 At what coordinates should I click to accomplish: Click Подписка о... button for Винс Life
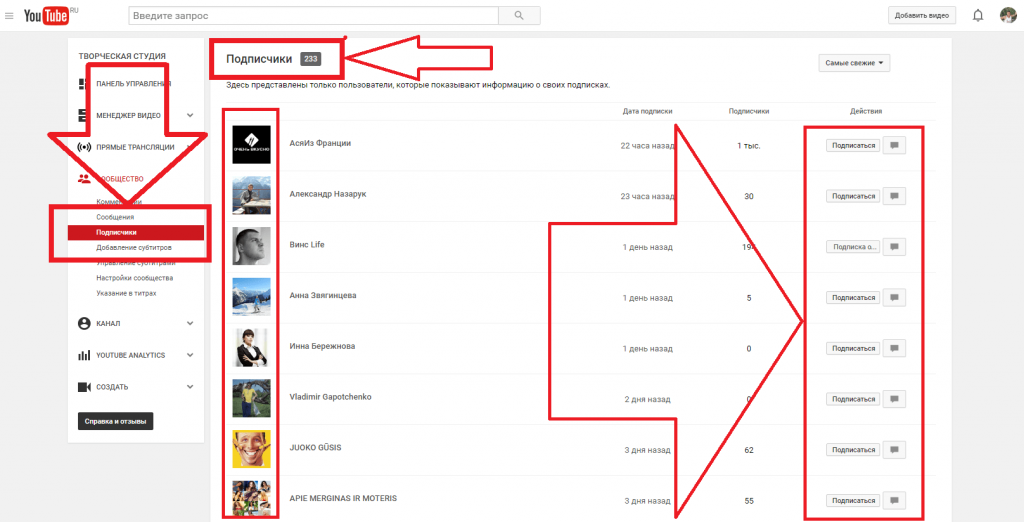point(853,247)
